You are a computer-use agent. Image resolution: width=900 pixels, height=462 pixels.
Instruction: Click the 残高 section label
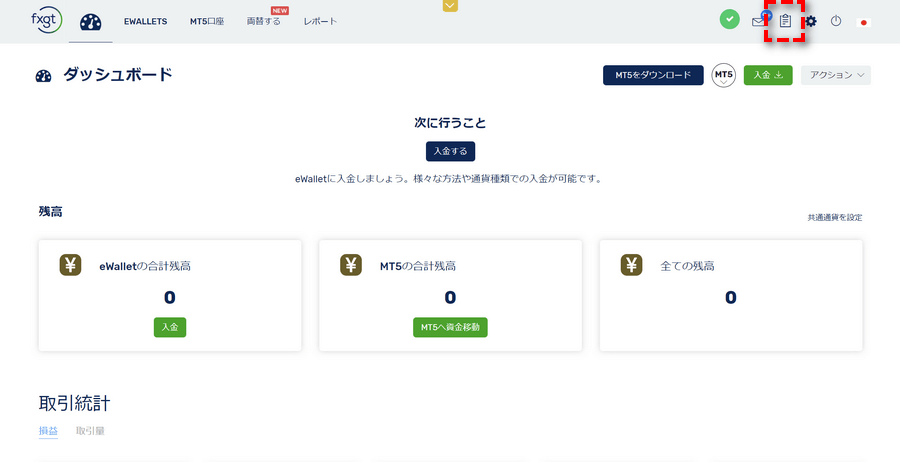51,211
